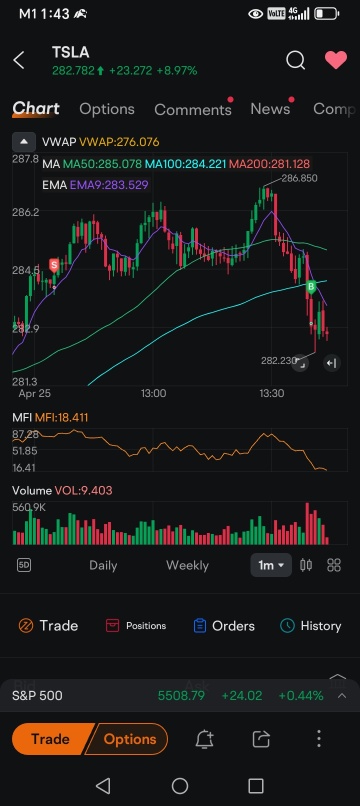Switch to the Chart tab
Viewport: 360px width, 806px height.
[36, 108]
